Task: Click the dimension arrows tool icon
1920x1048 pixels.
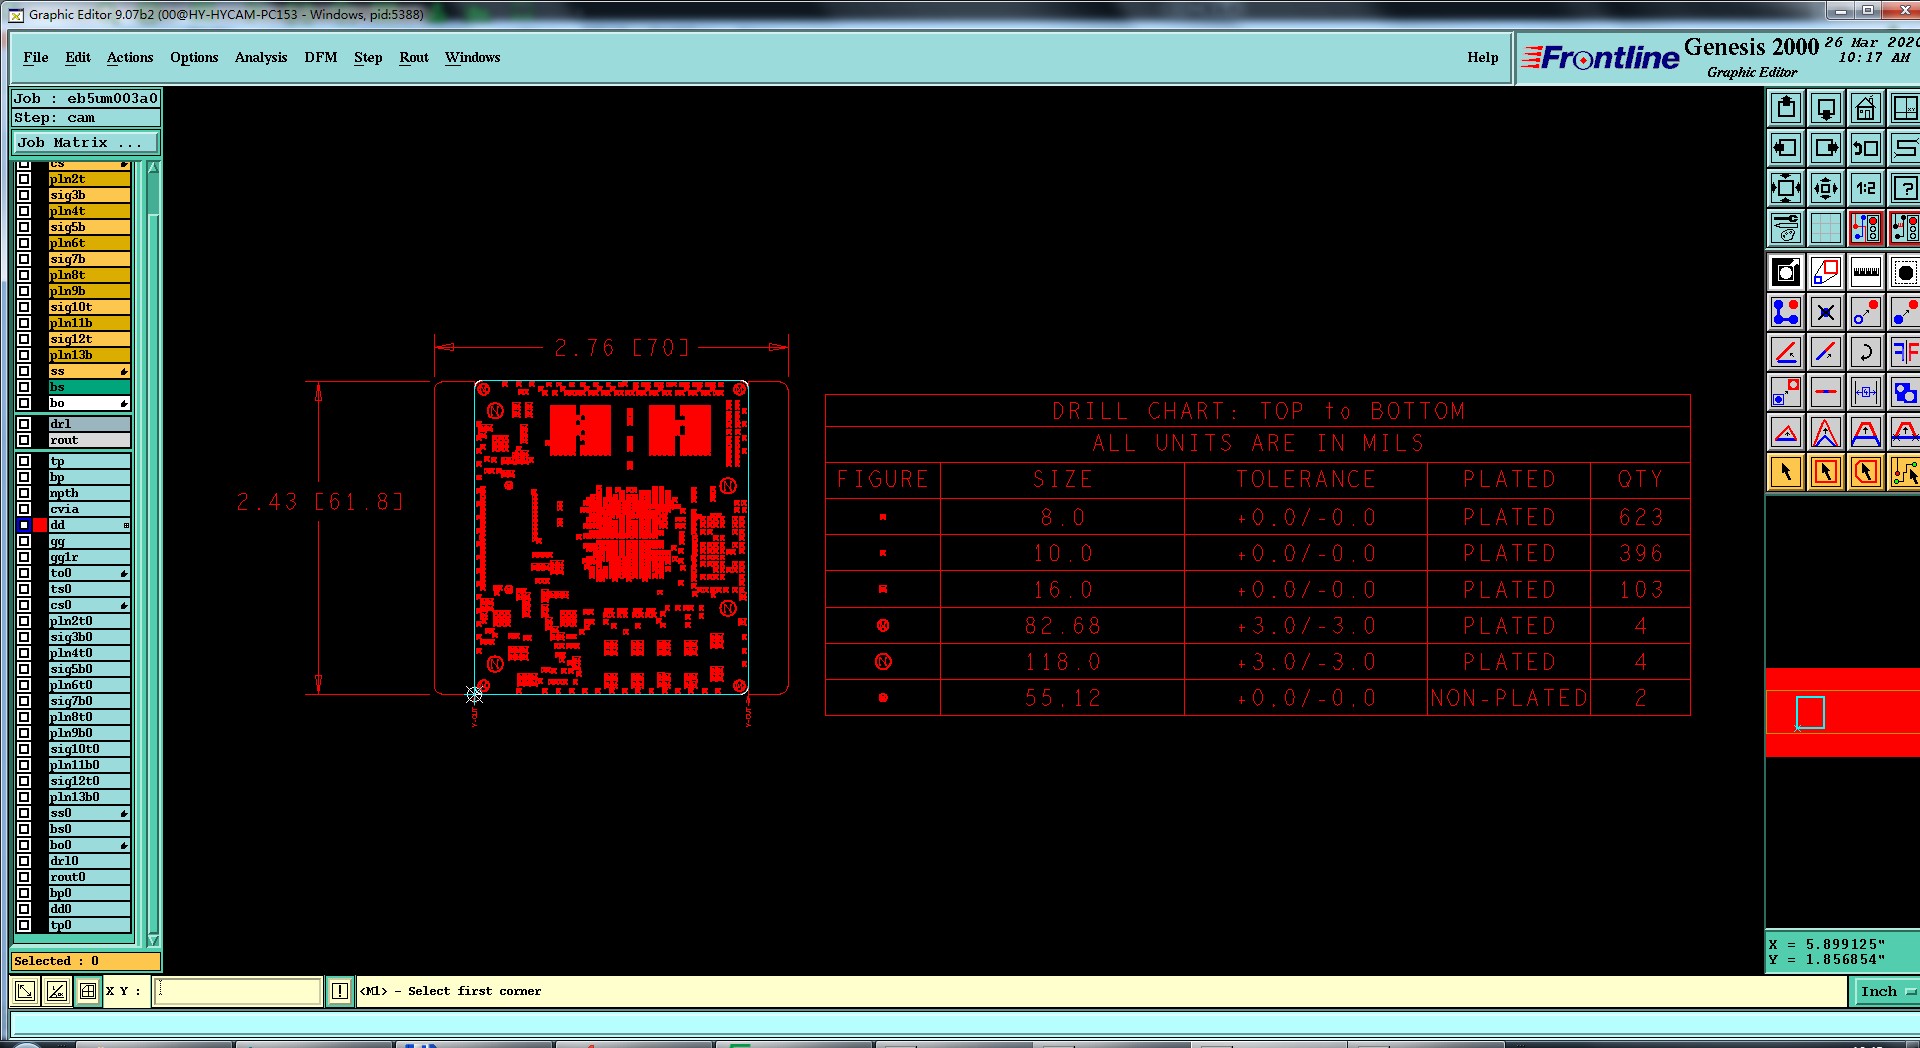Action: point(1866,392)
